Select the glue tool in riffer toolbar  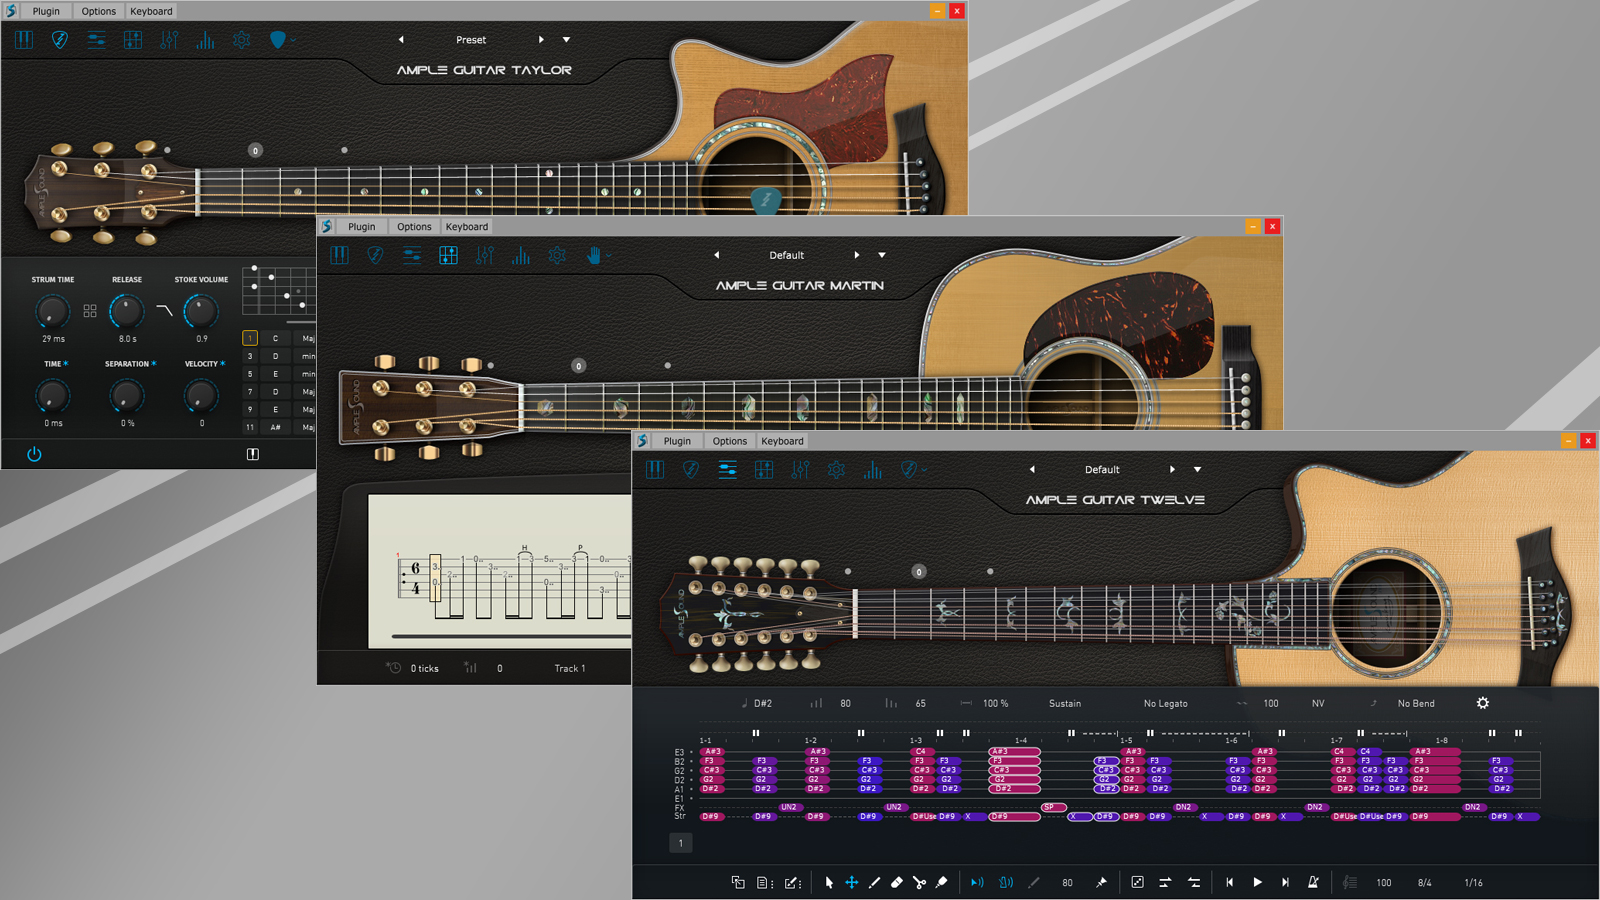[941, 883]
